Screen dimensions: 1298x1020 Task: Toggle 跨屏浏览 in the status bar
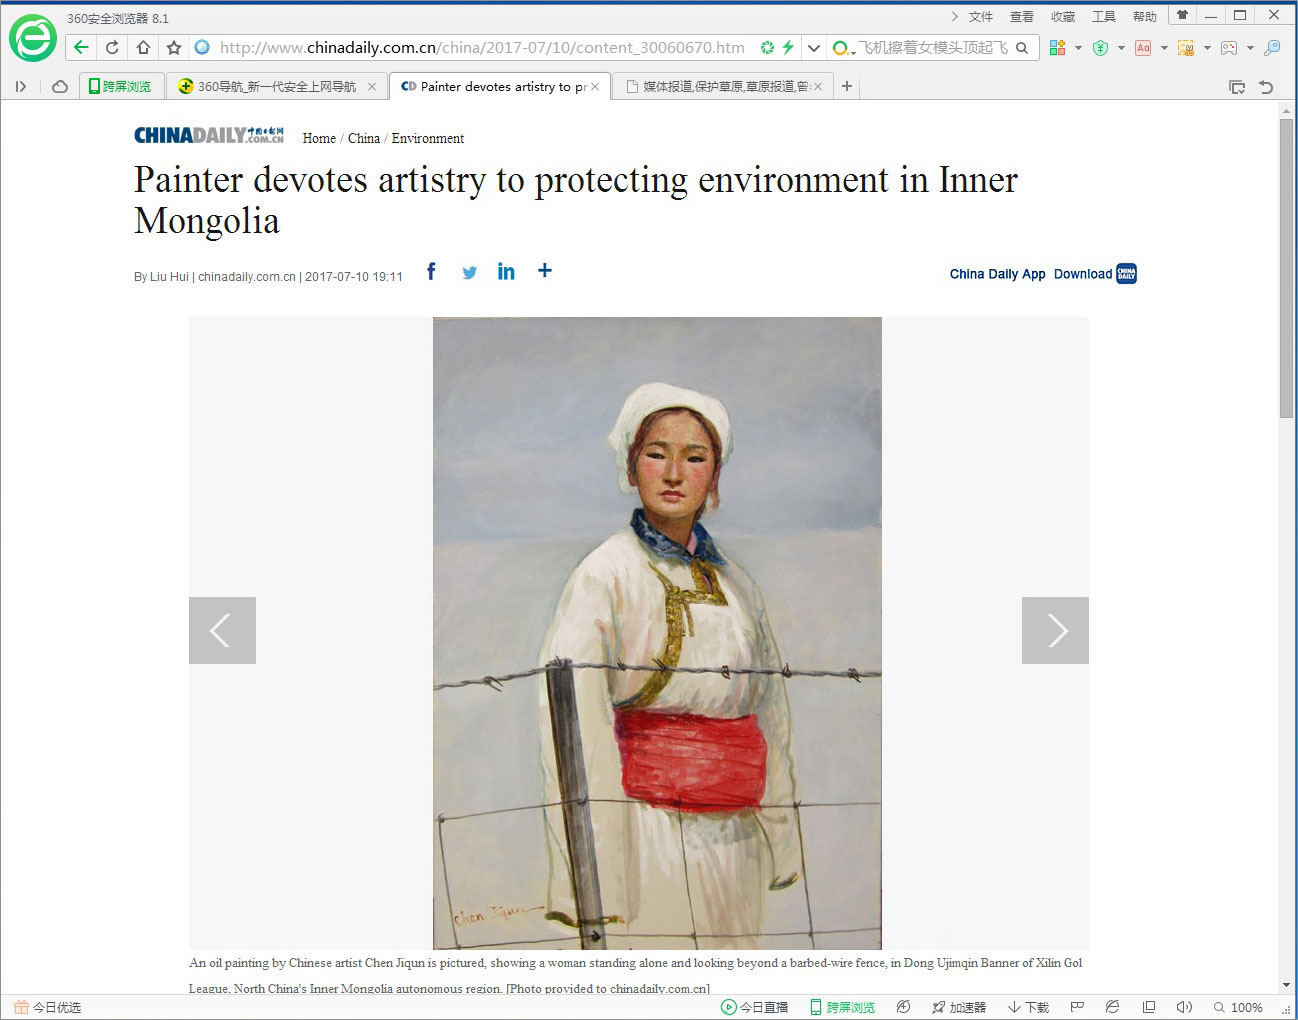coord(842,1007)
